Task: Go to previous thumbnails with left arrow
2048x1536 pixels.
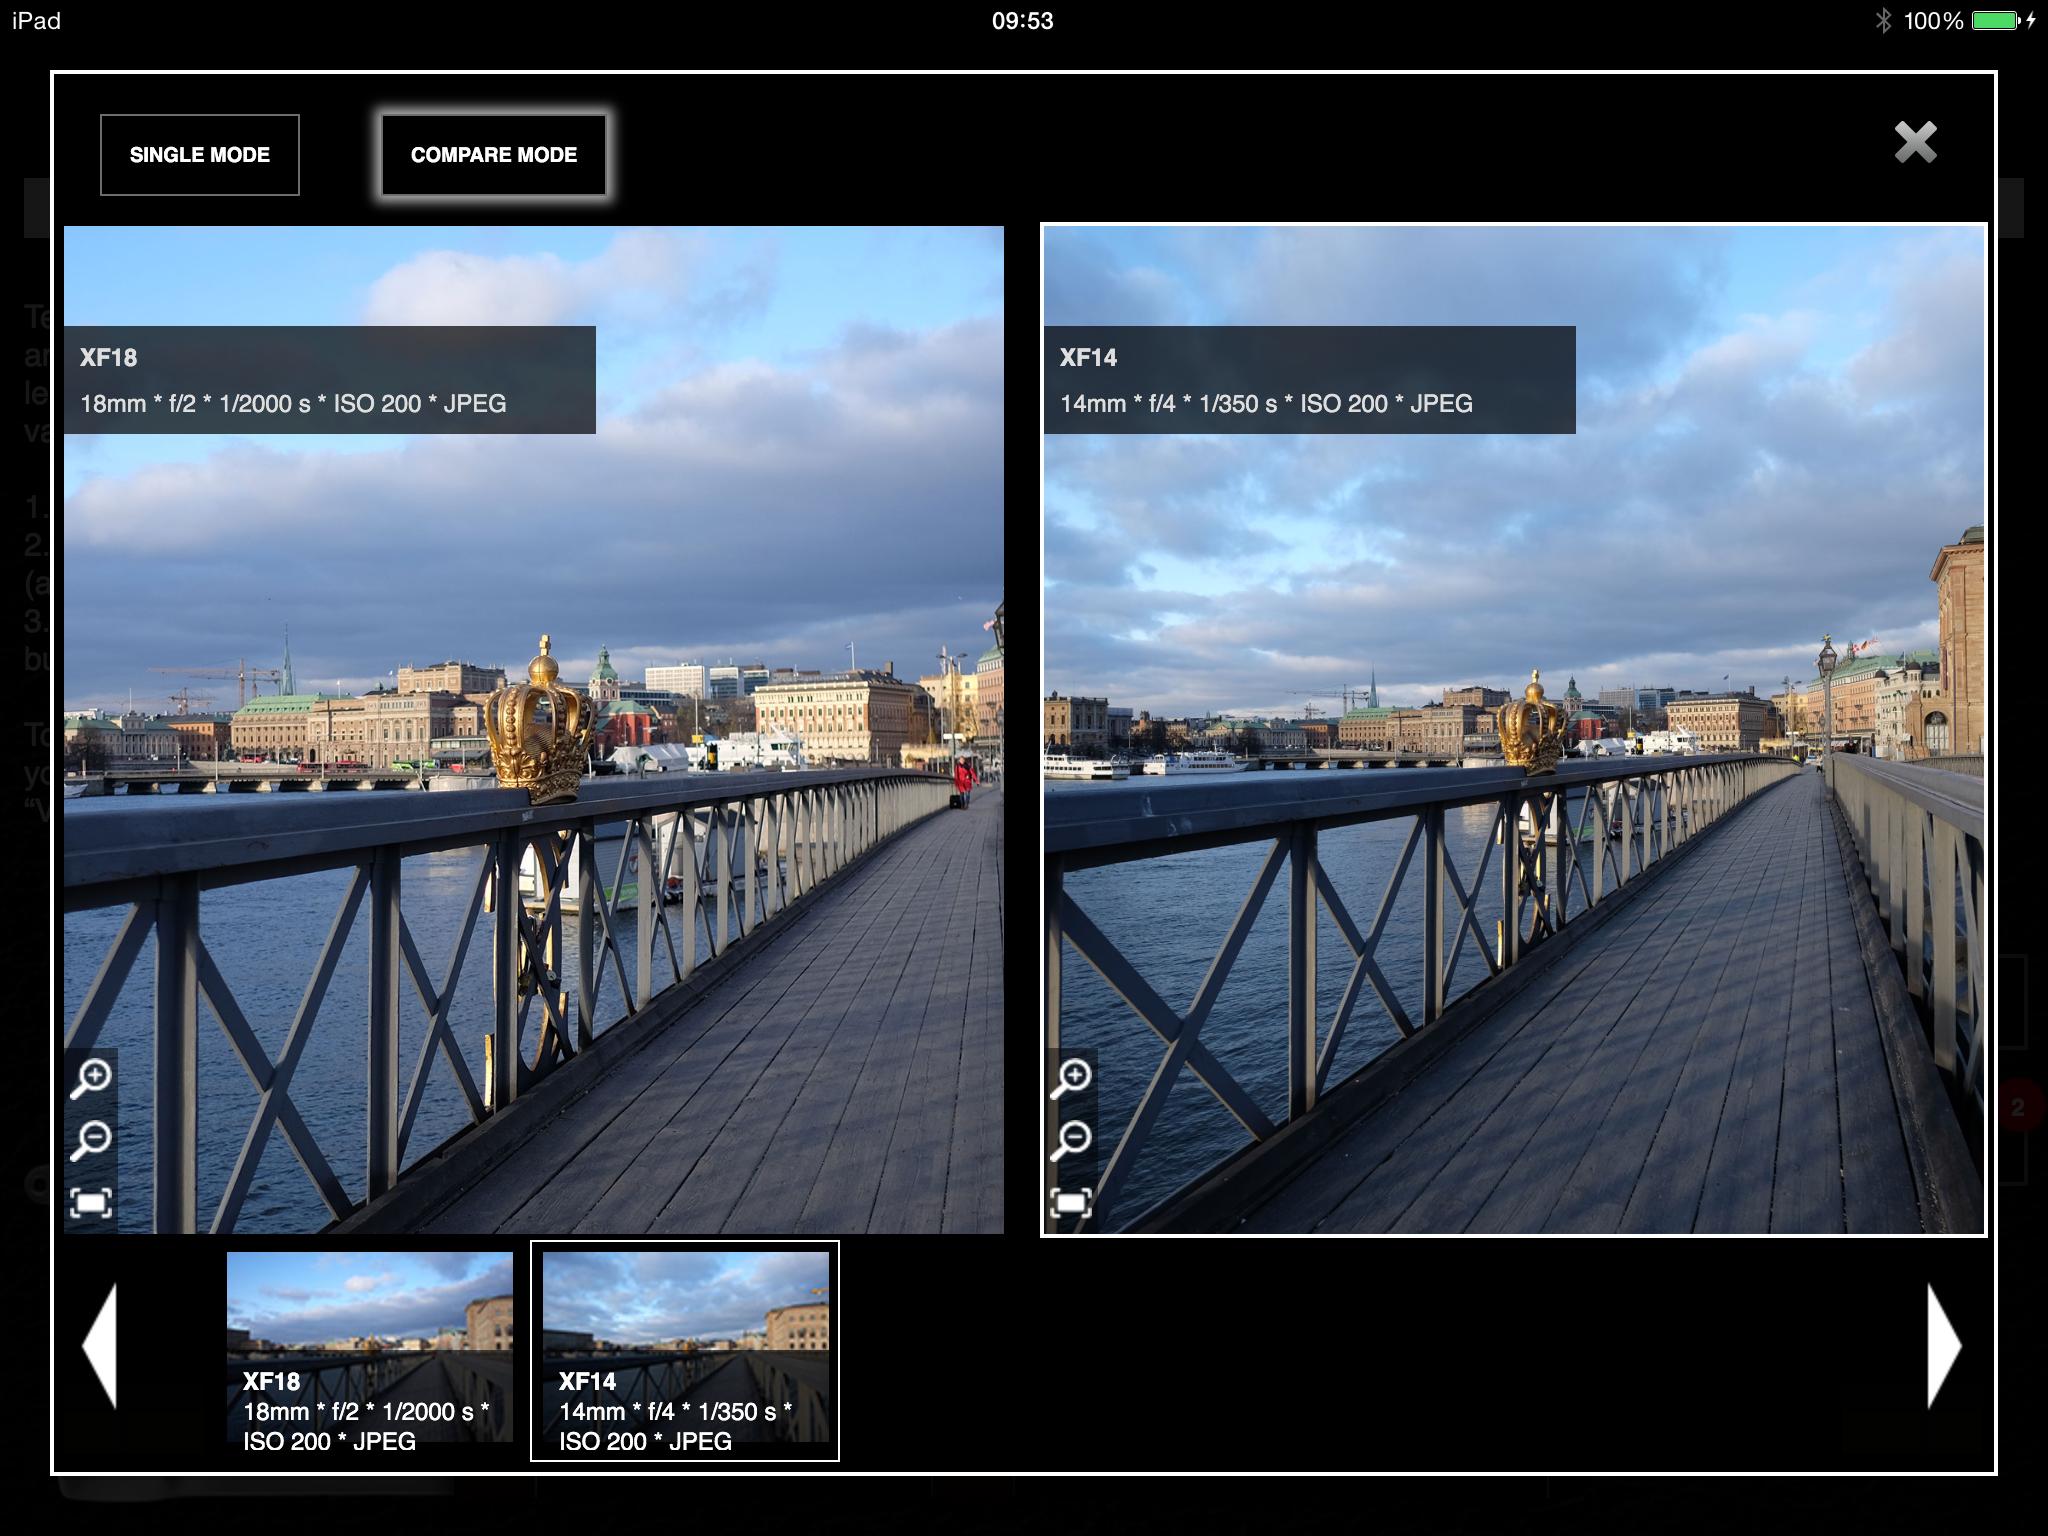Action: (100, 1346)
